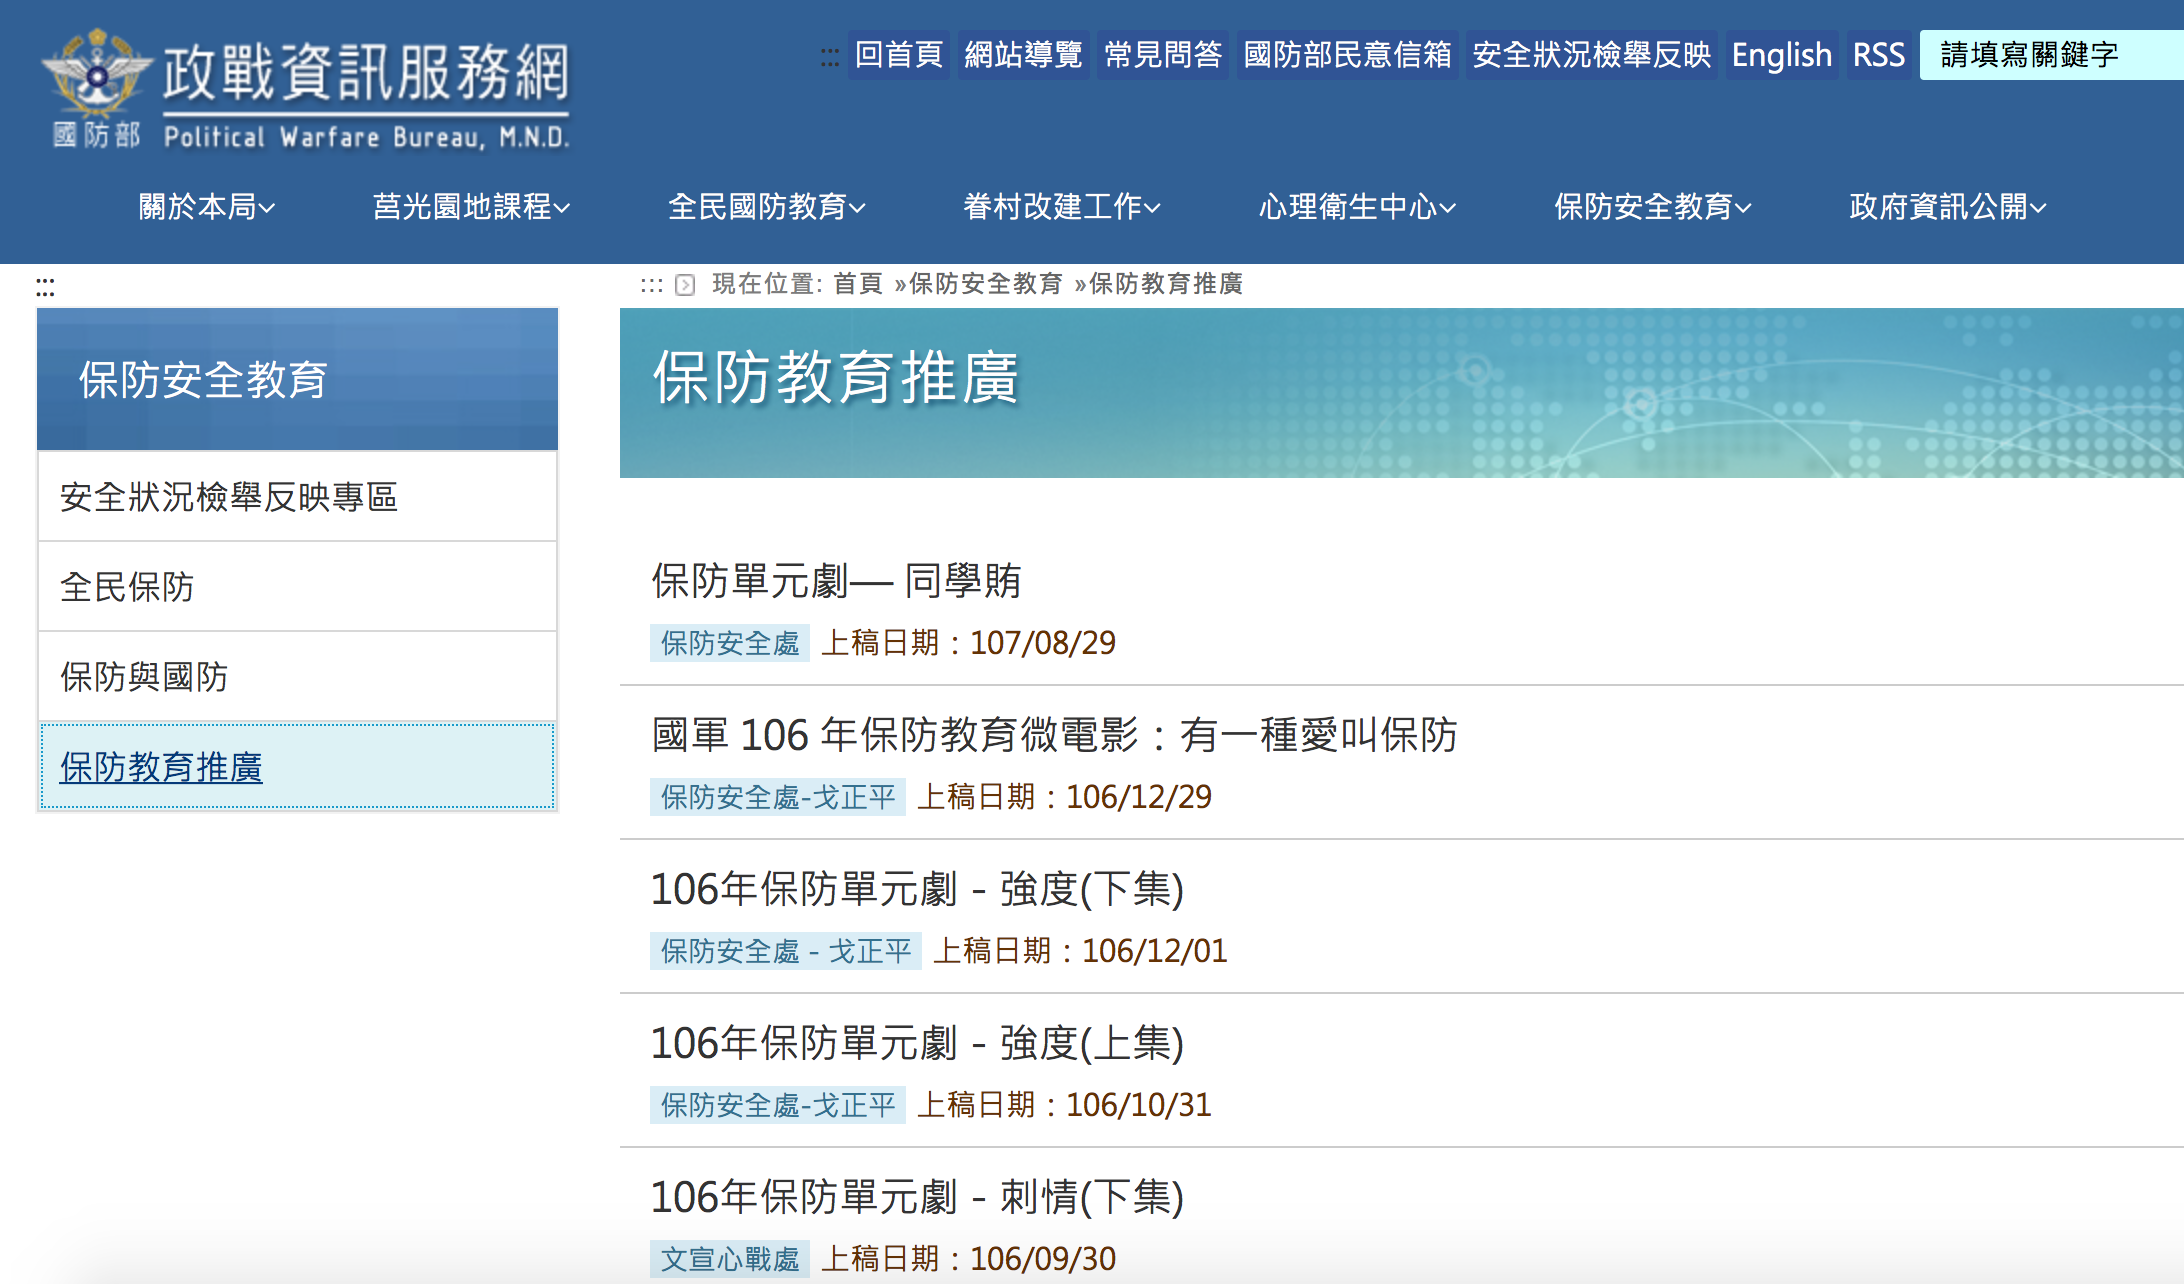Click the Ministry of Defense emblem logo

[96, 76]
